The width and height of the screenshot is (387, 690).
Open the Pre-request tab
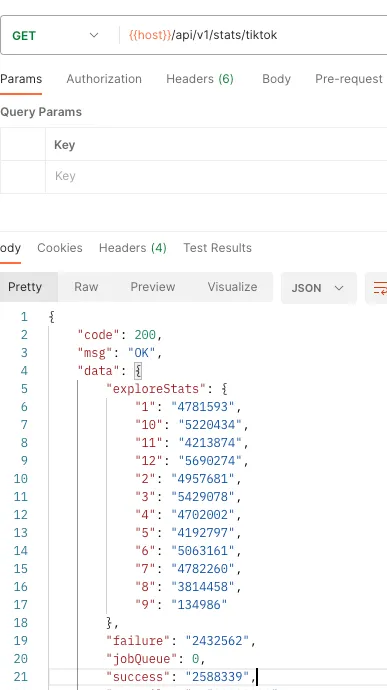point(349,79)
